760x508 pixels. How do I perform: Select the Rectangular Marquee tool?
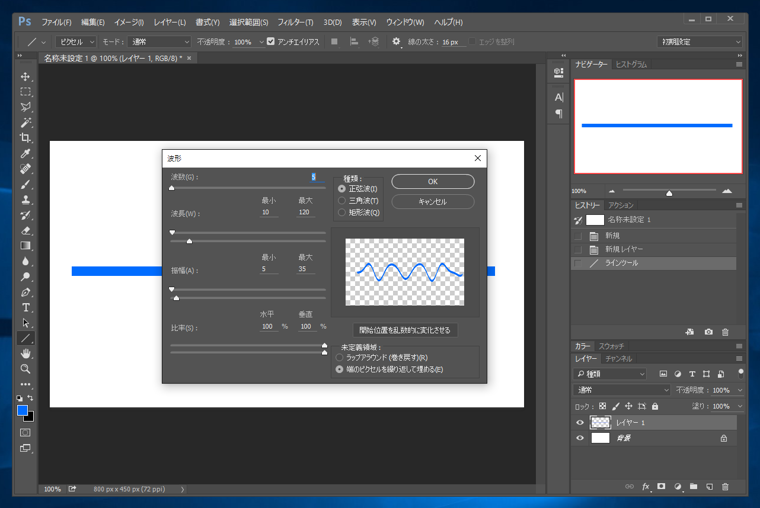click(26, 92)
